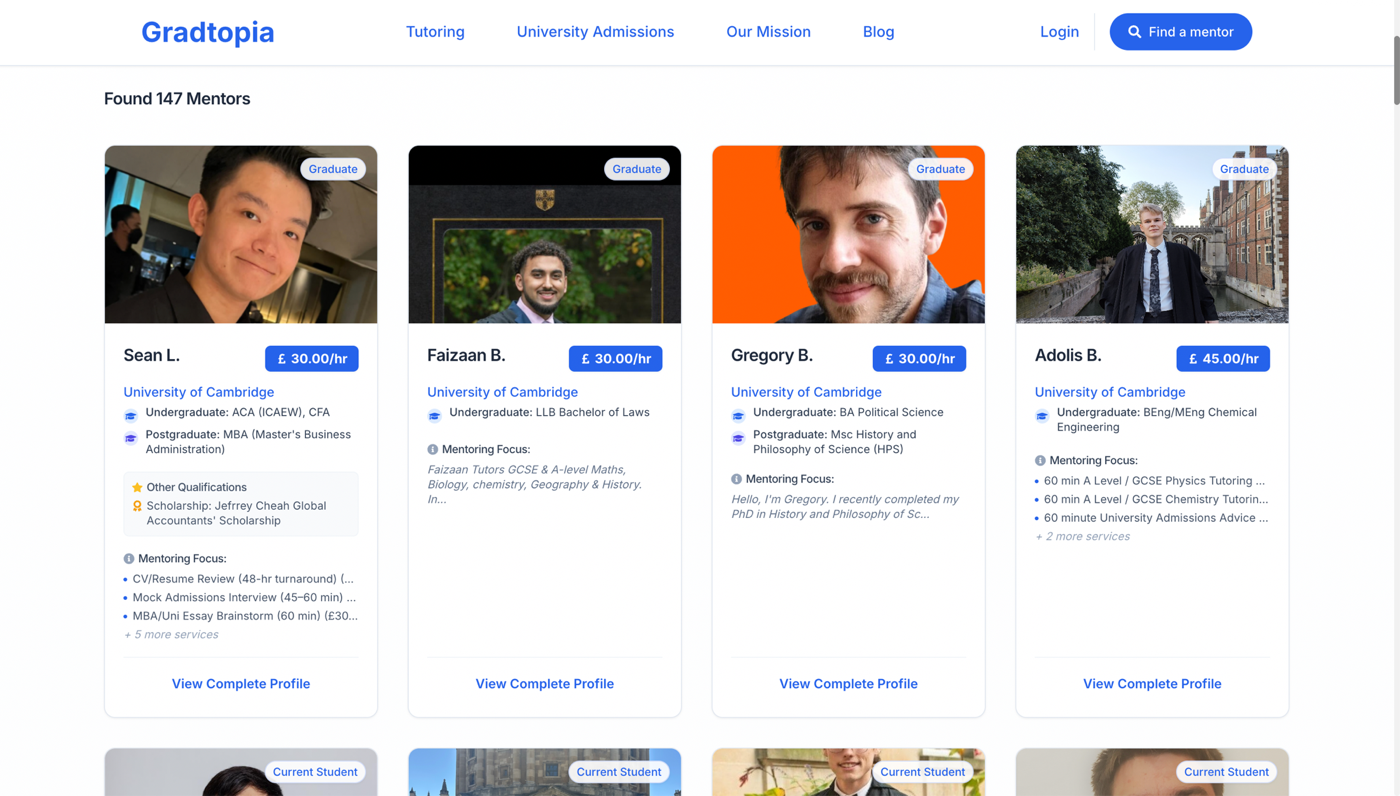Click University of Cambridge under Faizaan B.
Viewport: 1400px width, 796px height.
click(x=502, y=392)
